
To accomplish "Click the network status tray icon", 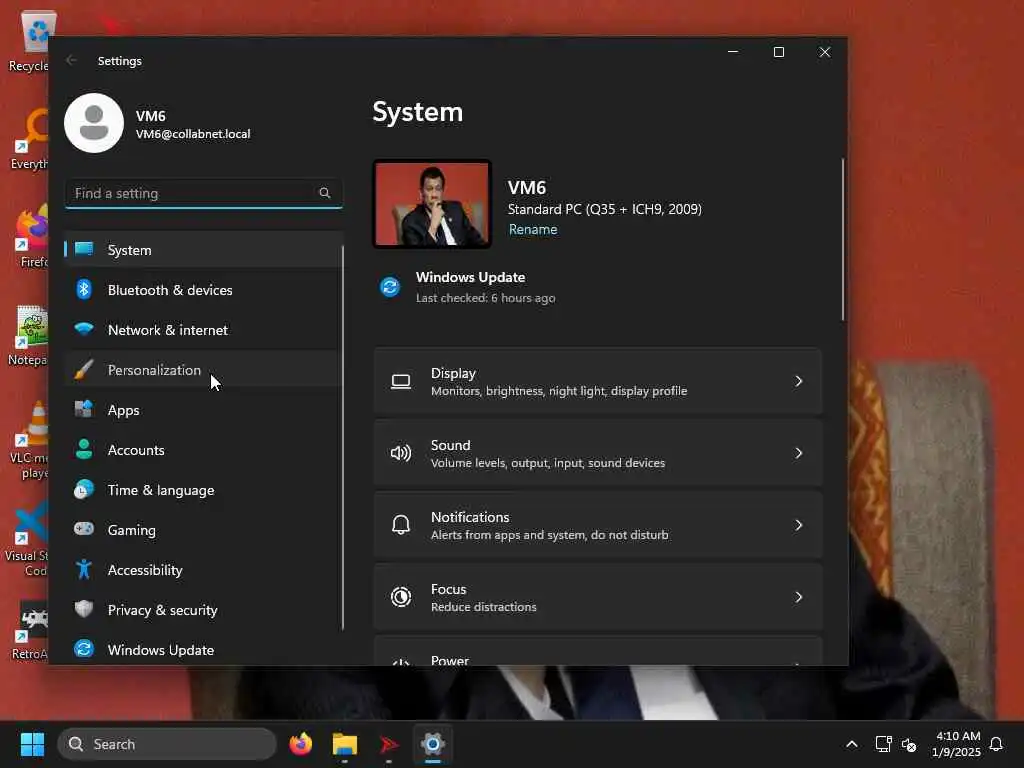I will (883, 744).
